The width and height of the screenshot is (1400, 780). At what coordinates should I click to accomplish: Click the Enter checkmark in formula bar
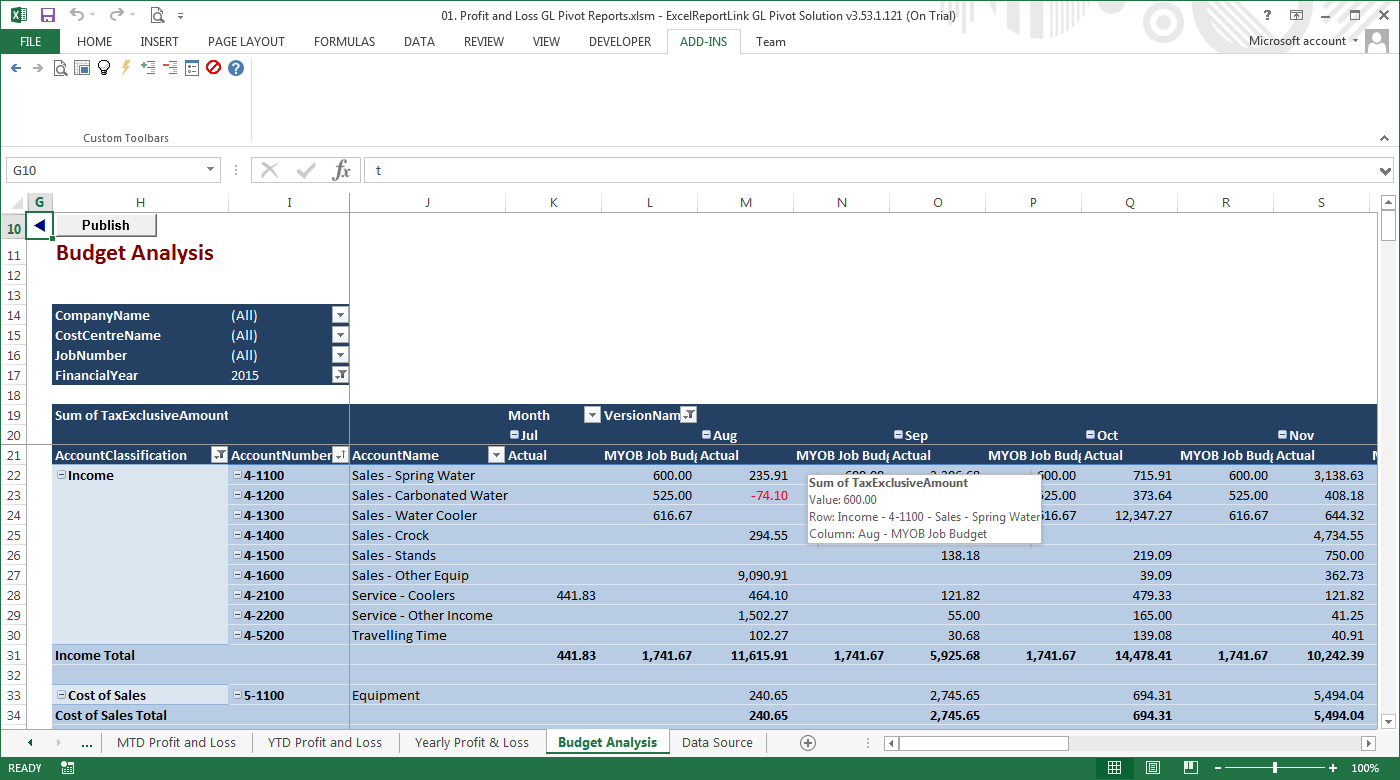[306, 170]
